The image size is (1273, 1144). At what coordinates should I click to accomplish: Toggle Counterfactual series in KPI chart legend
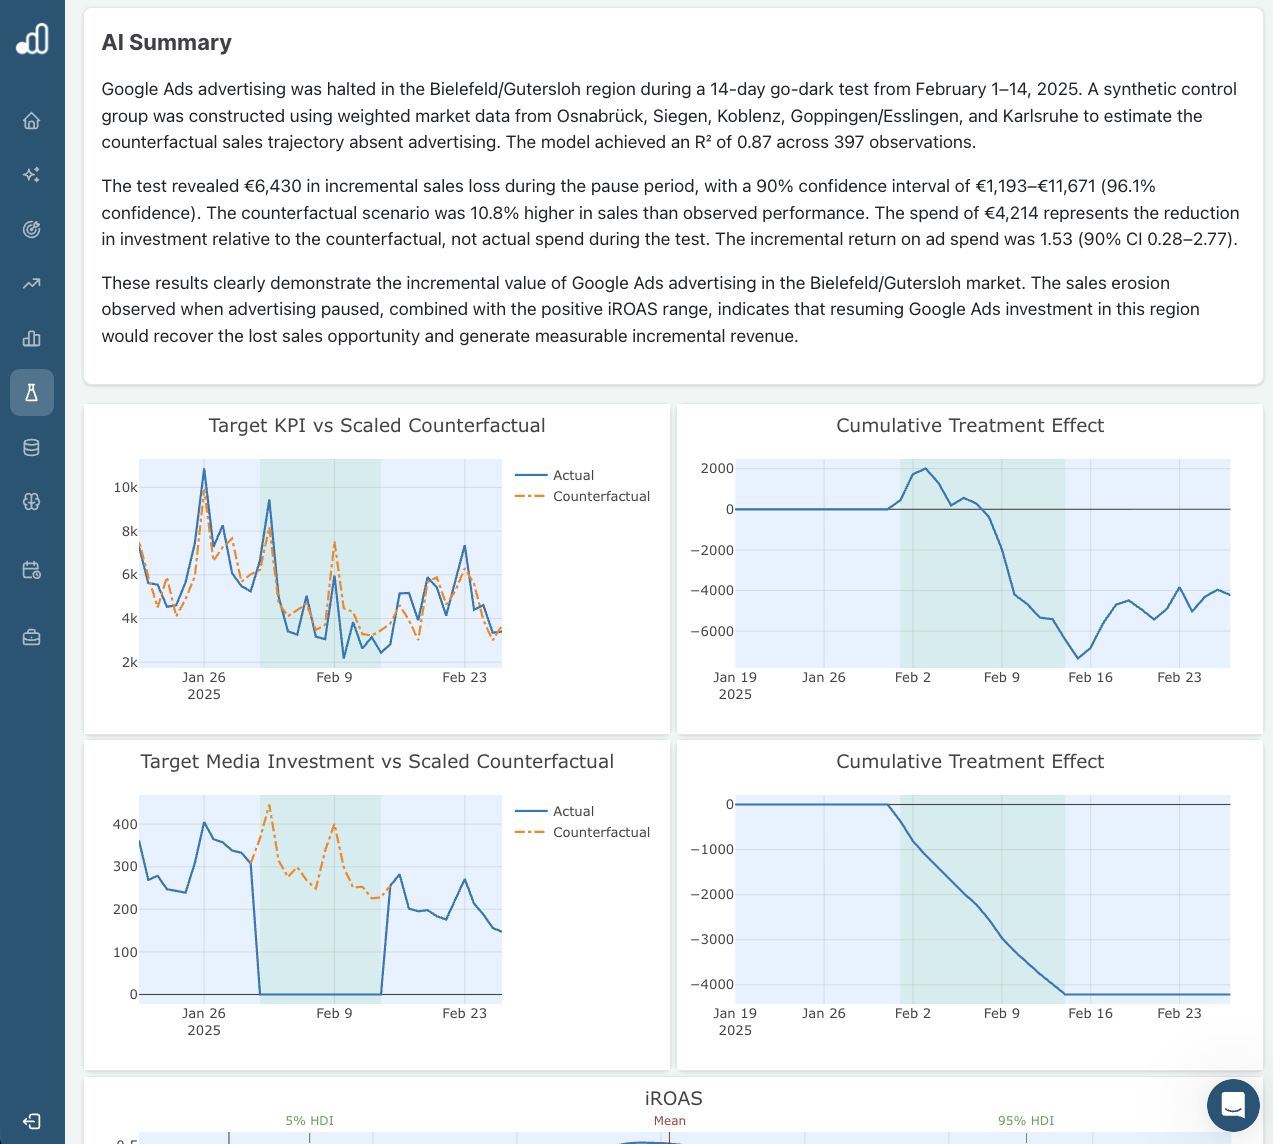point(601,496)
